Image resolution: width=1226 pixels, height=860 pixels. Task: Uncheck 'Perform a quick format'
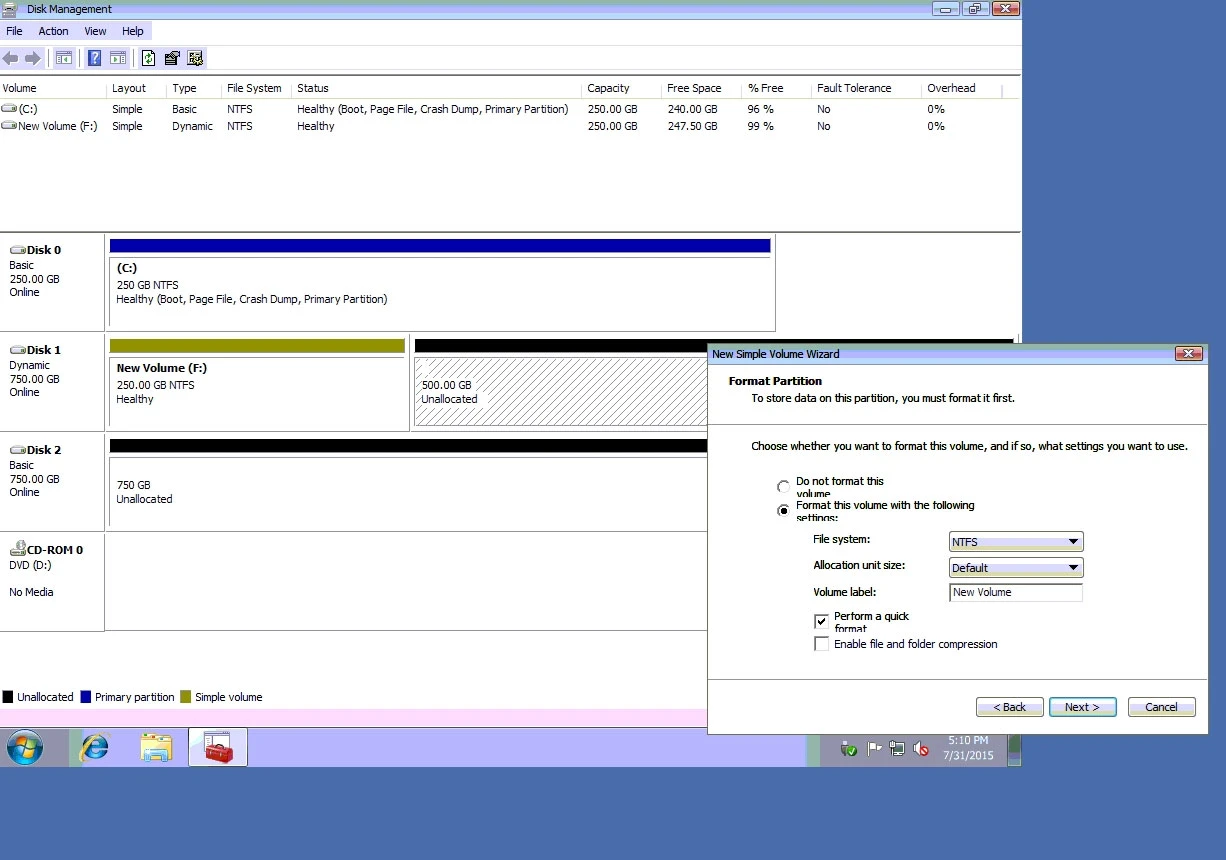point(822,622)
